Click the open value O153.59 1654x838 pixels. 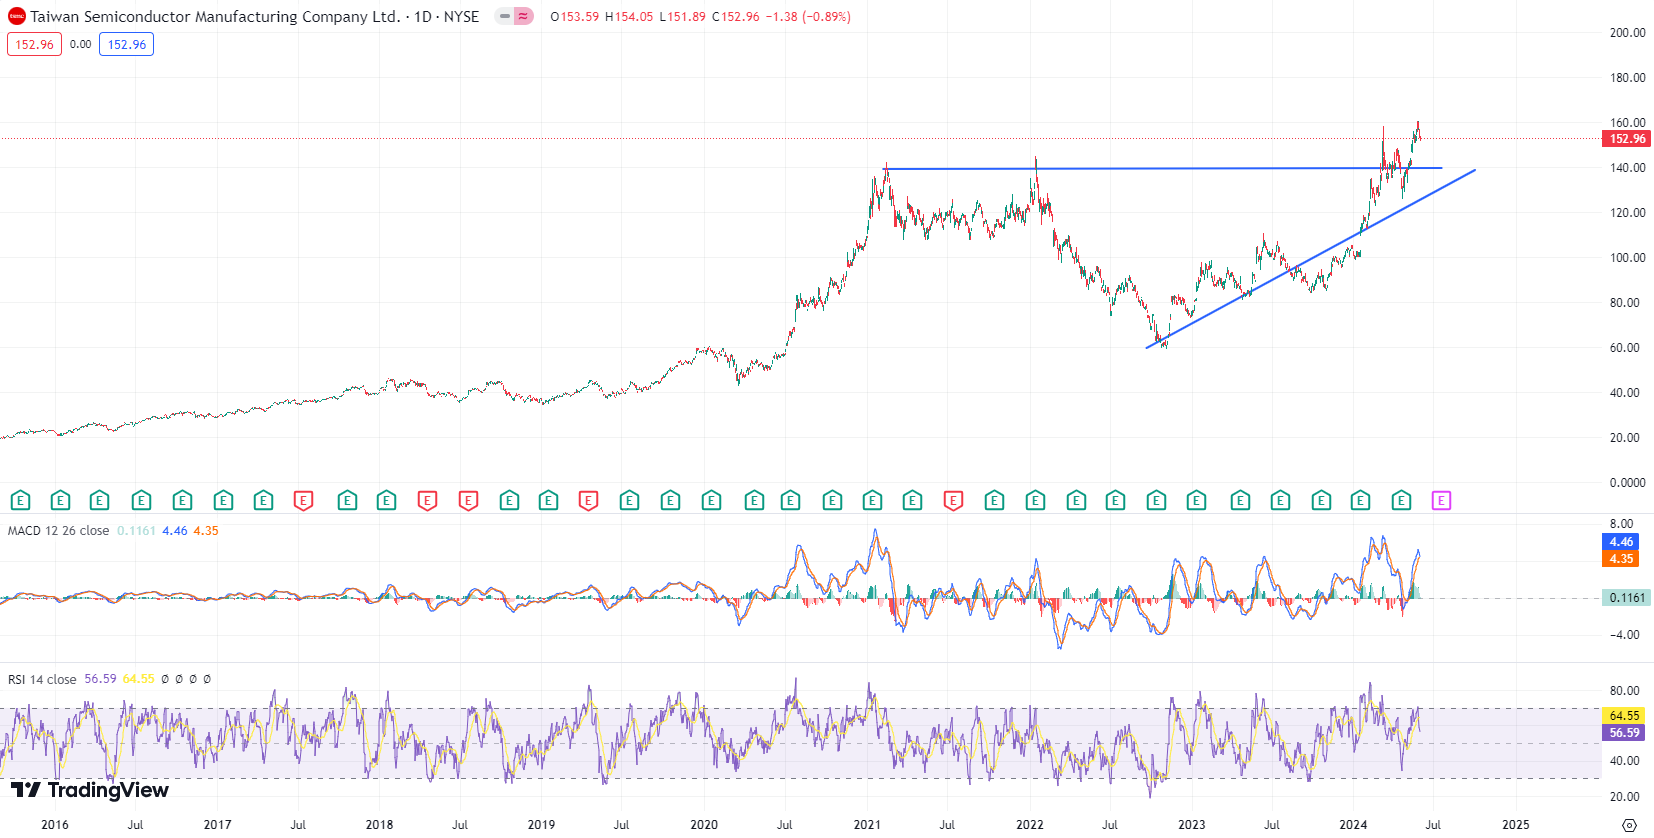click(x=575, y=16)
